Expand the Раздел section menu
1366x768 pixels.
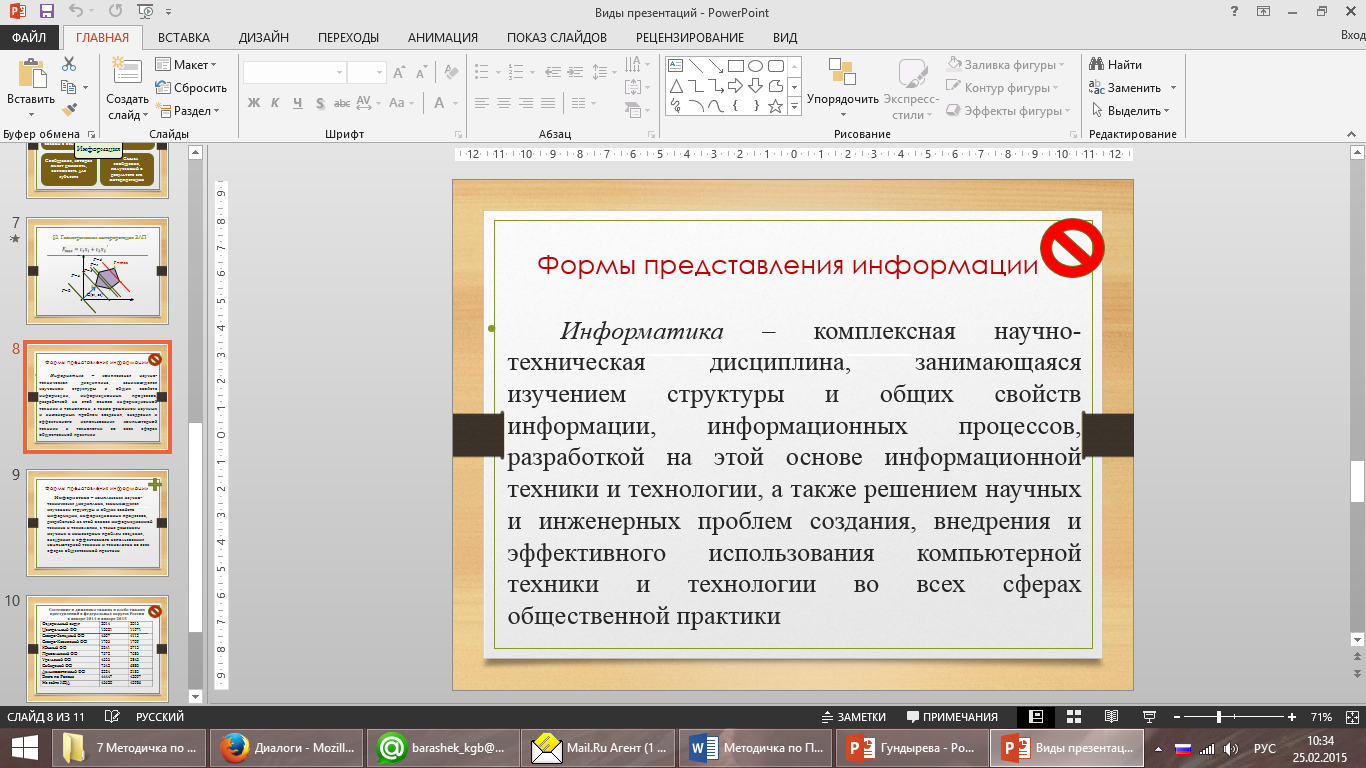pos(188,111)
